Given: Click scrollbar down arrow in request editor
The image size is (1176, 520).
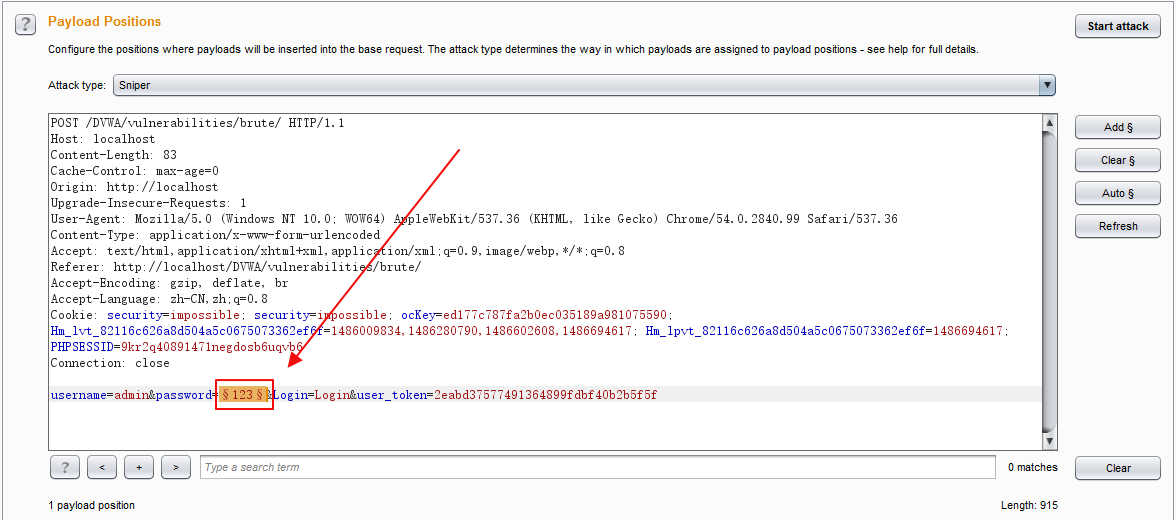Looking at the screenshot, I should point(1049,441).
